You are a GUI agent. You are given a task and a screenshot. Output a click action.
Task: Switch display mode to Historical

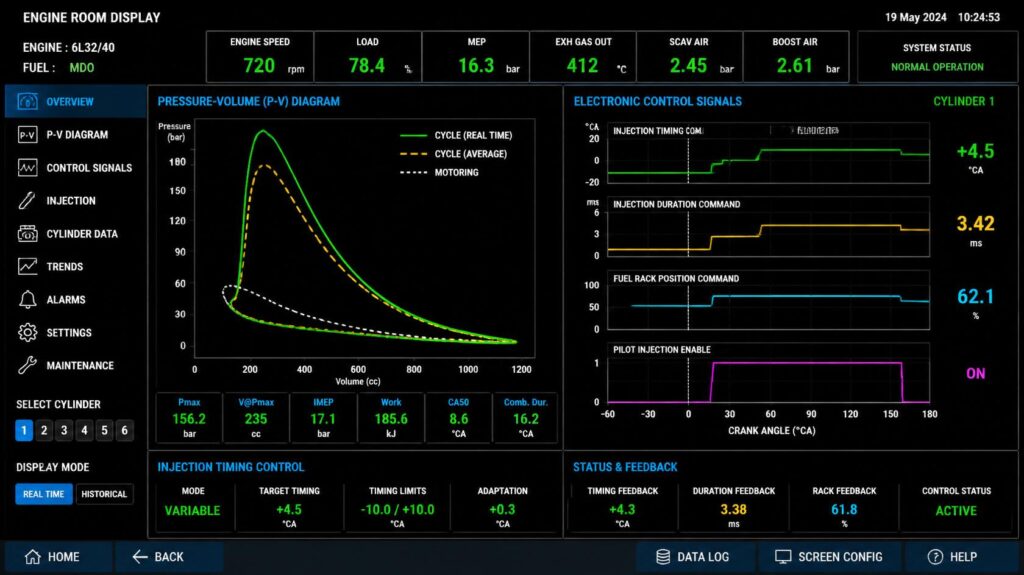point(104,494)
